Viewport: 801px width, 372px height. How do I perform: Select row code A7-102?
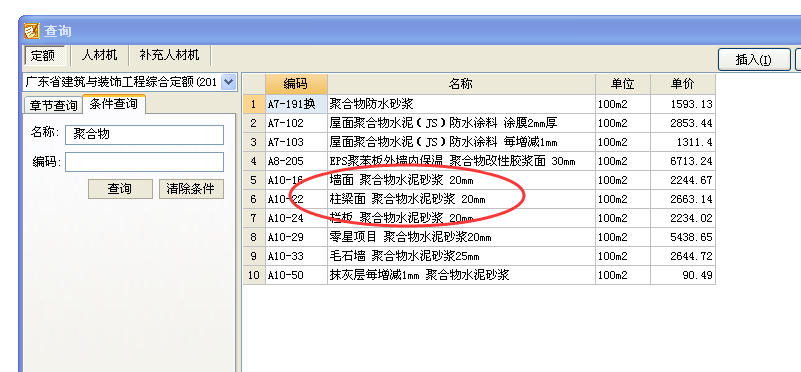(x=296, y=123)
